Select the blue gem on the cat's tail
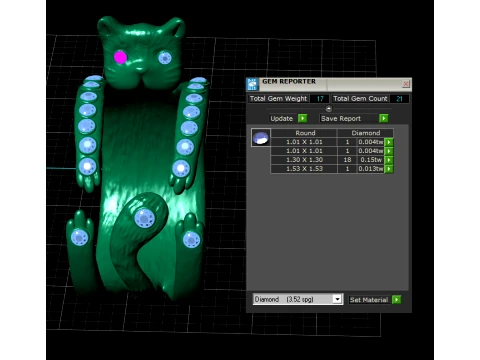 tap(145, 218)
